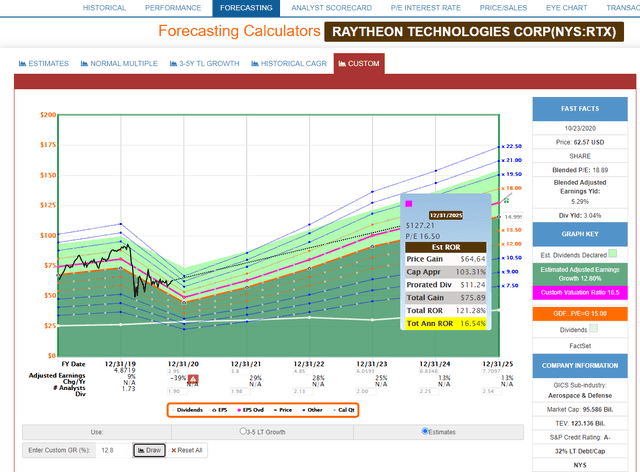Edit the 12/31/24 earnings estimate field
Viewport: 640px width, 472px height.
click(x=429, y=371)
